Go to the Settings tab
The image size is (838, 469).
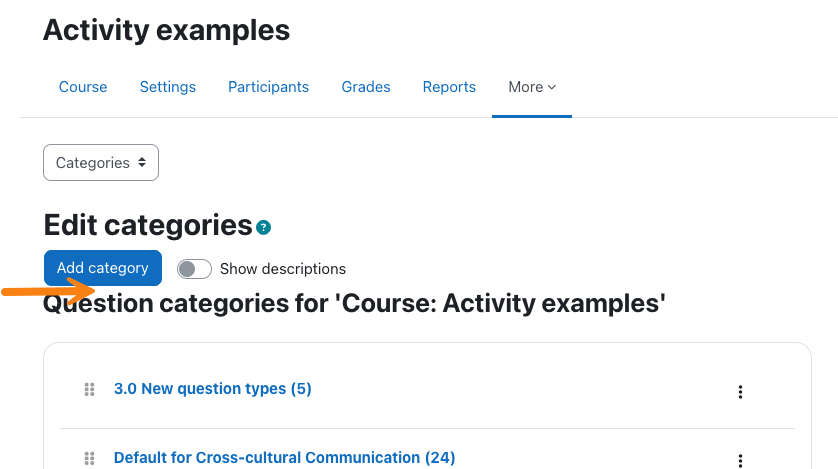point(168,87)
